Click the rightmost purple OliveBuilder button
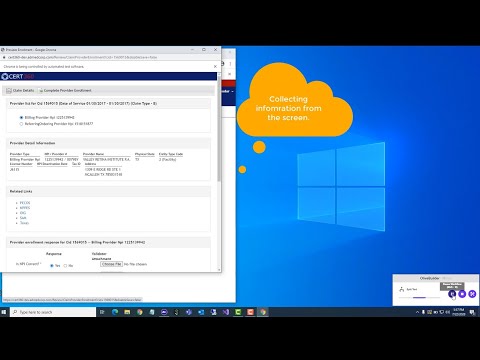Viewport: 480px width, 360px height. pyautogui.click(x=472, y=294)
